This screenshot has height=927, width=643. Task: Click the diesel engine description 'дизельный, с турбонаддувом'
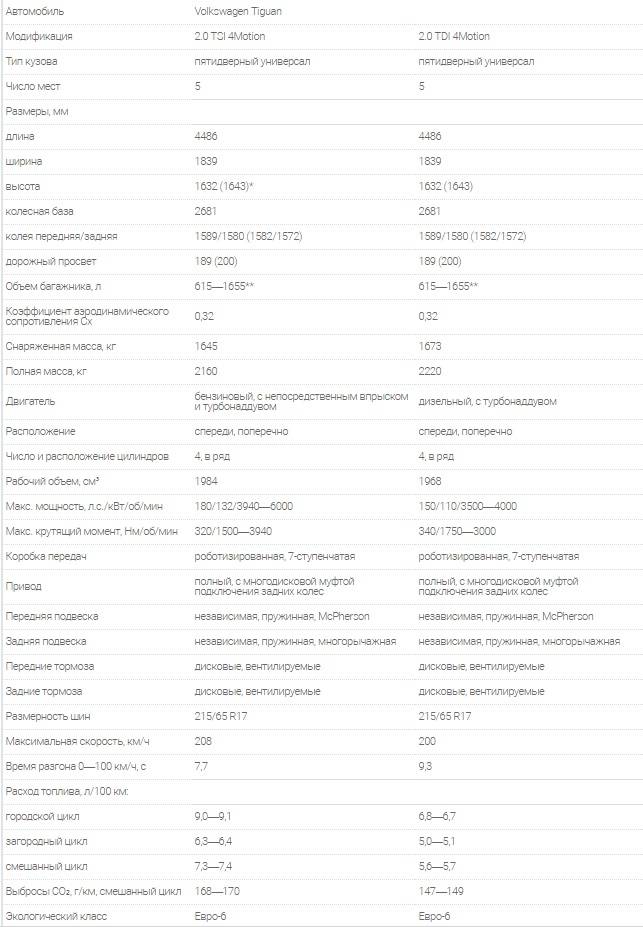click(x=488, y=401)
